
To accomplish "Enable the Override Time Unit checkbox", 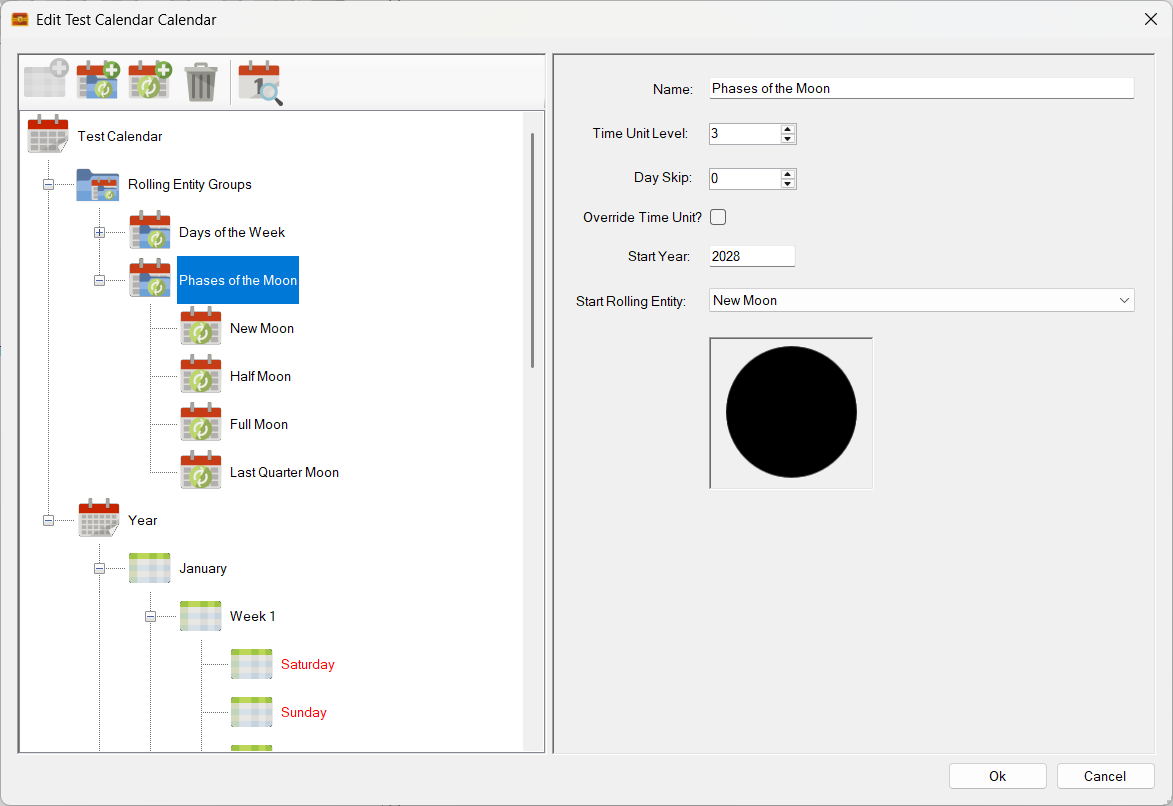I will click(x=718, y=217).
